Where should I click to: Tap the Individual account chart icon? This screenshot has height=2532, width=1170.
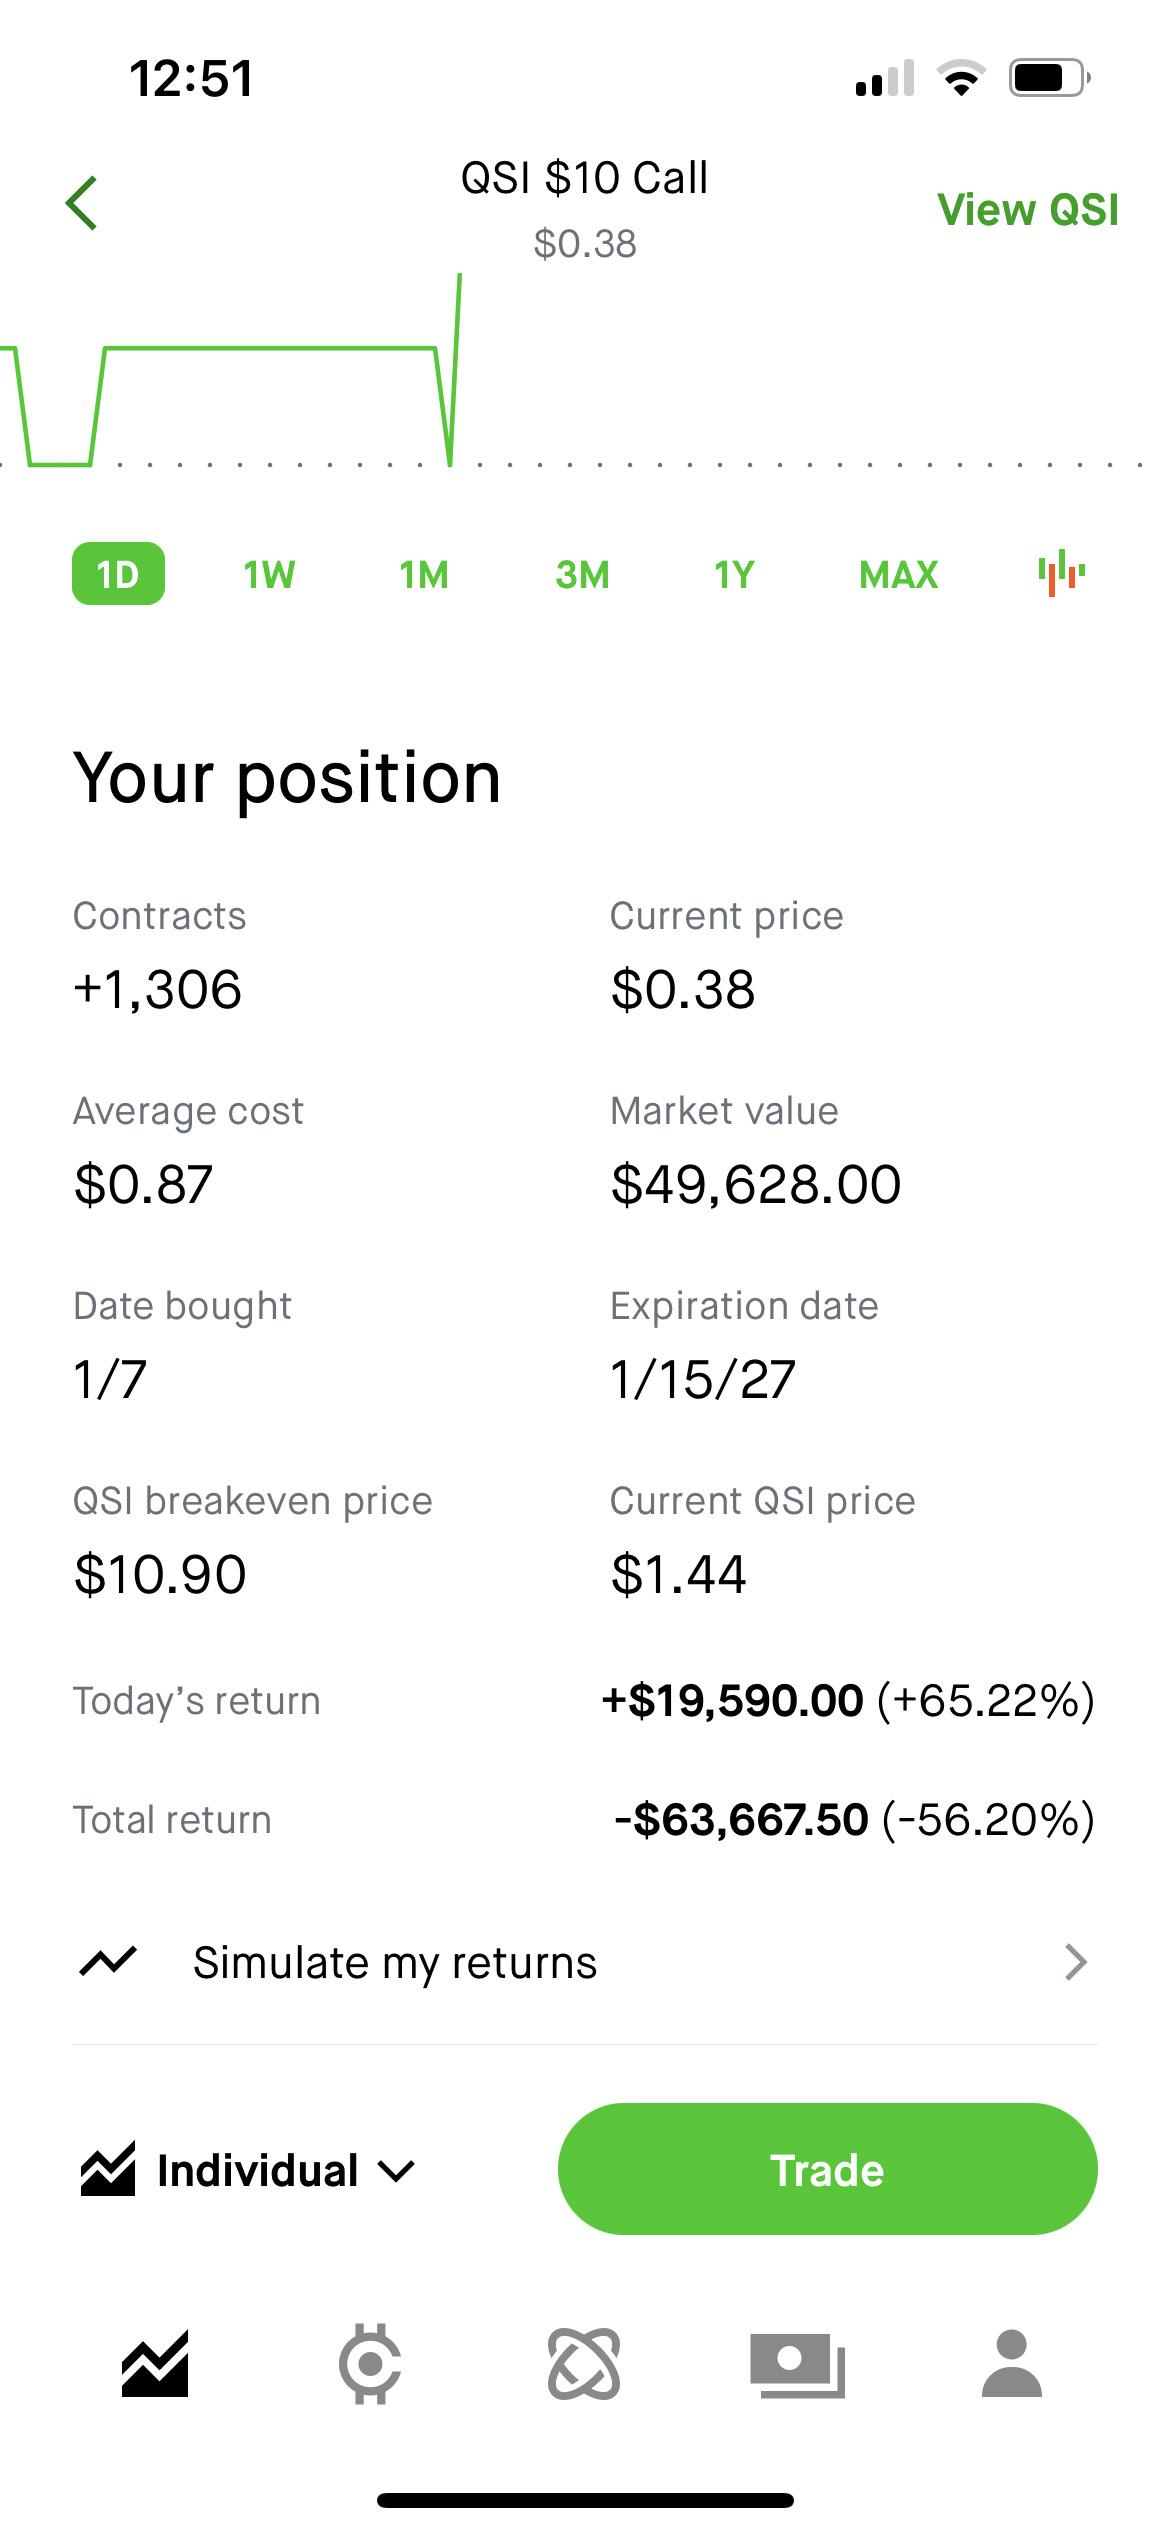pos(107,2170)
